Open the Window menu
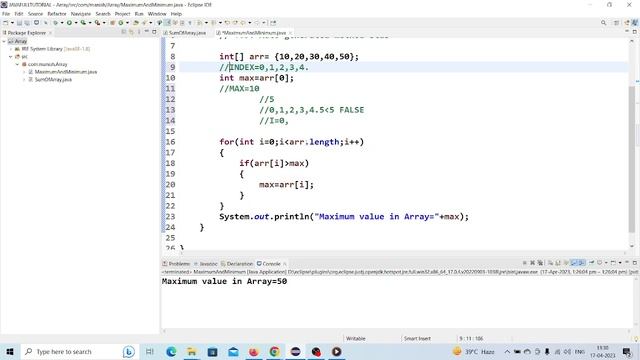 click(x=157, y=14)
